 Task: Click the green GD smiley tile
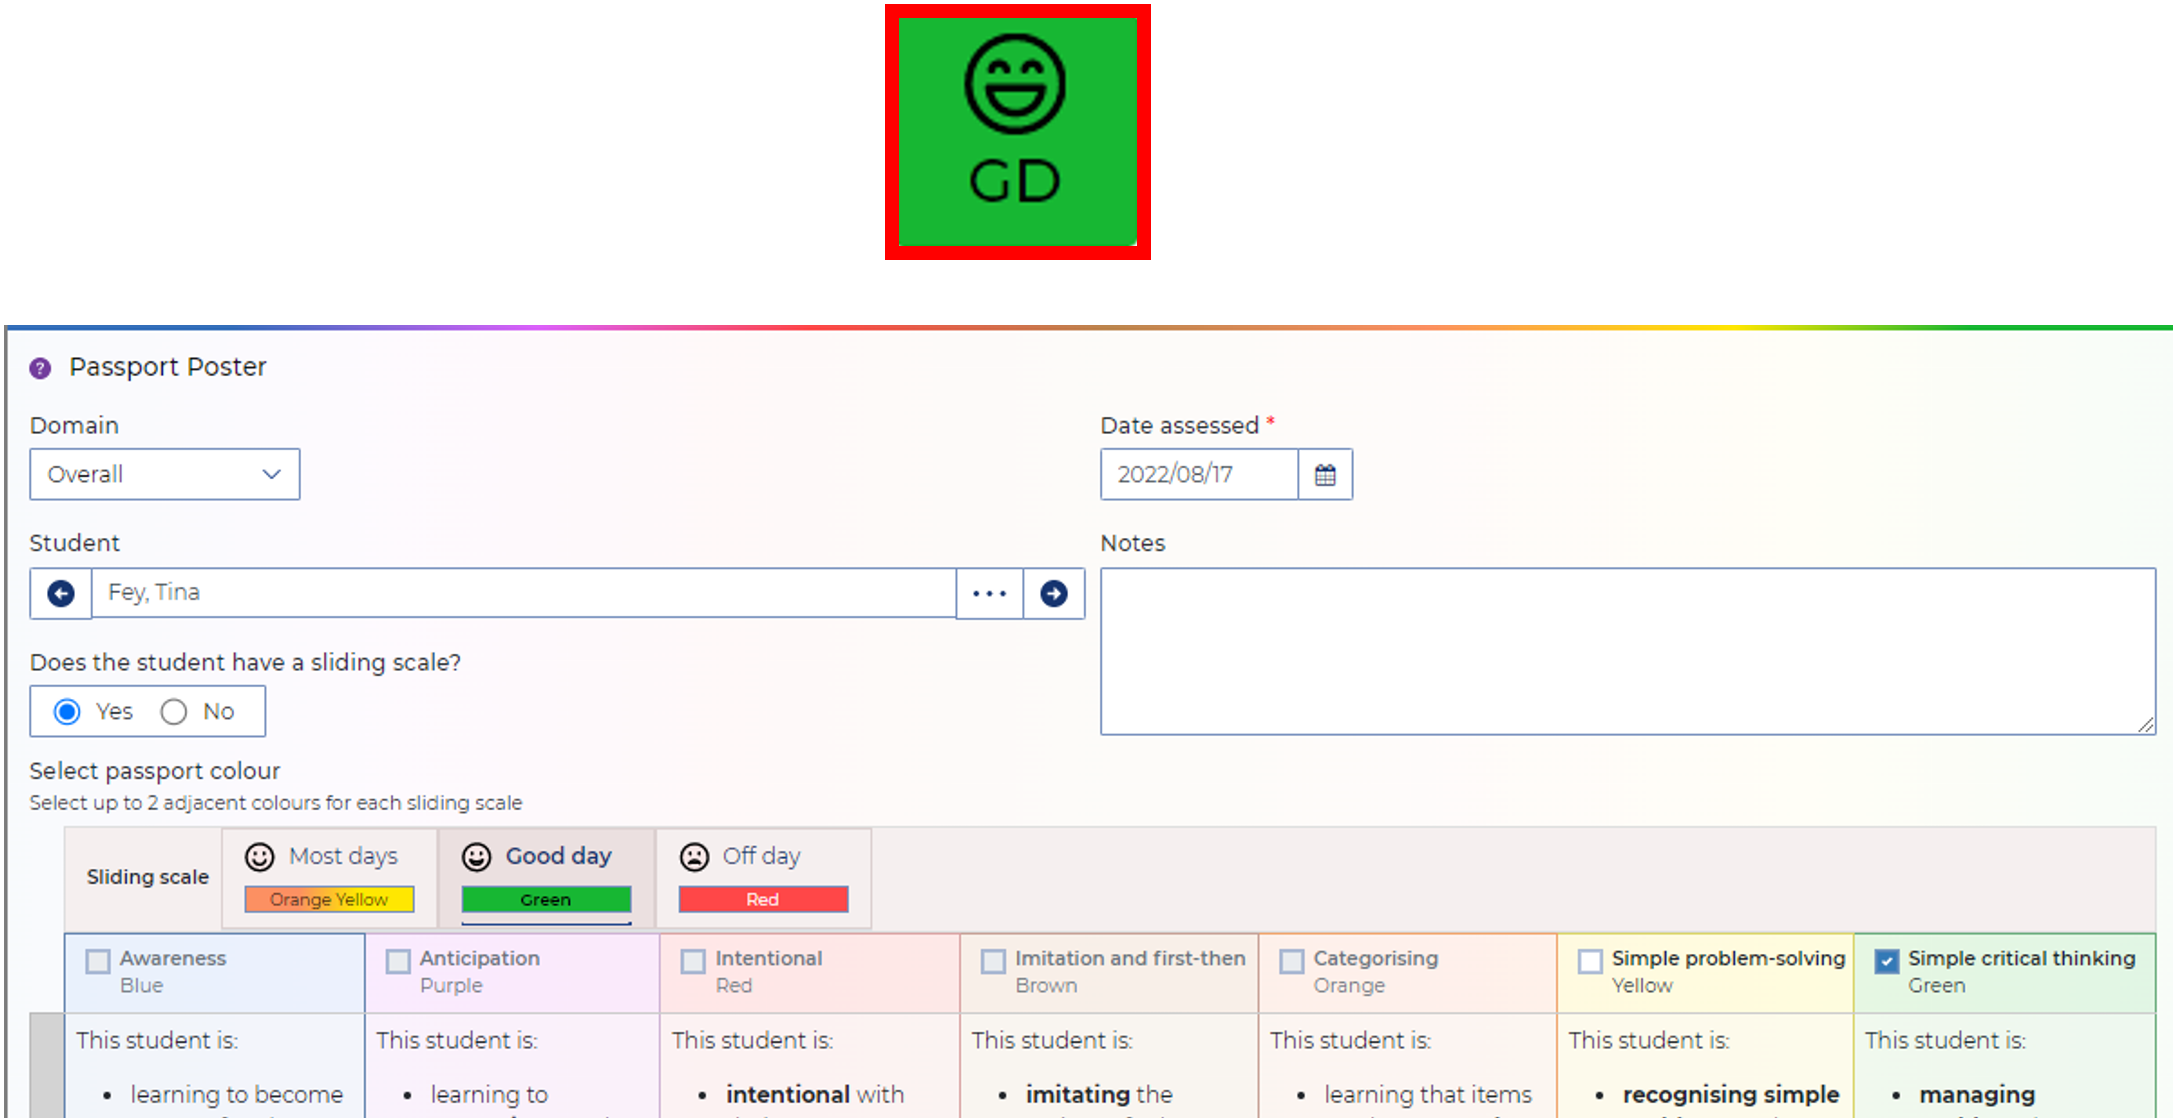(1017, 131)
